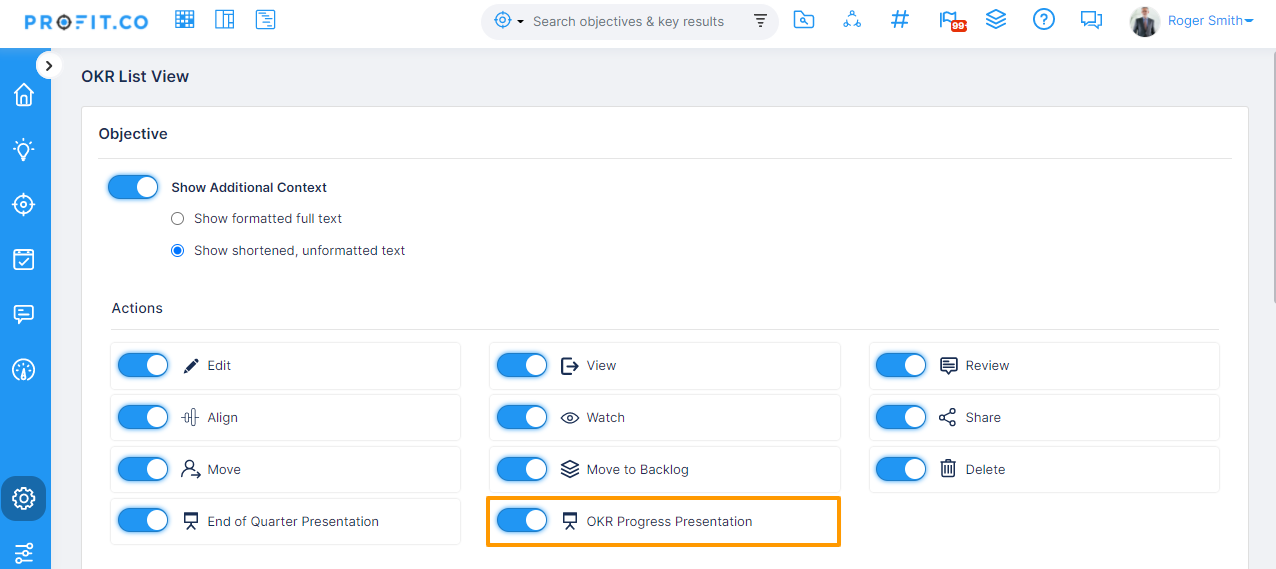
Task: Open the conversation sidebar icon
Action: coord(24,315)
